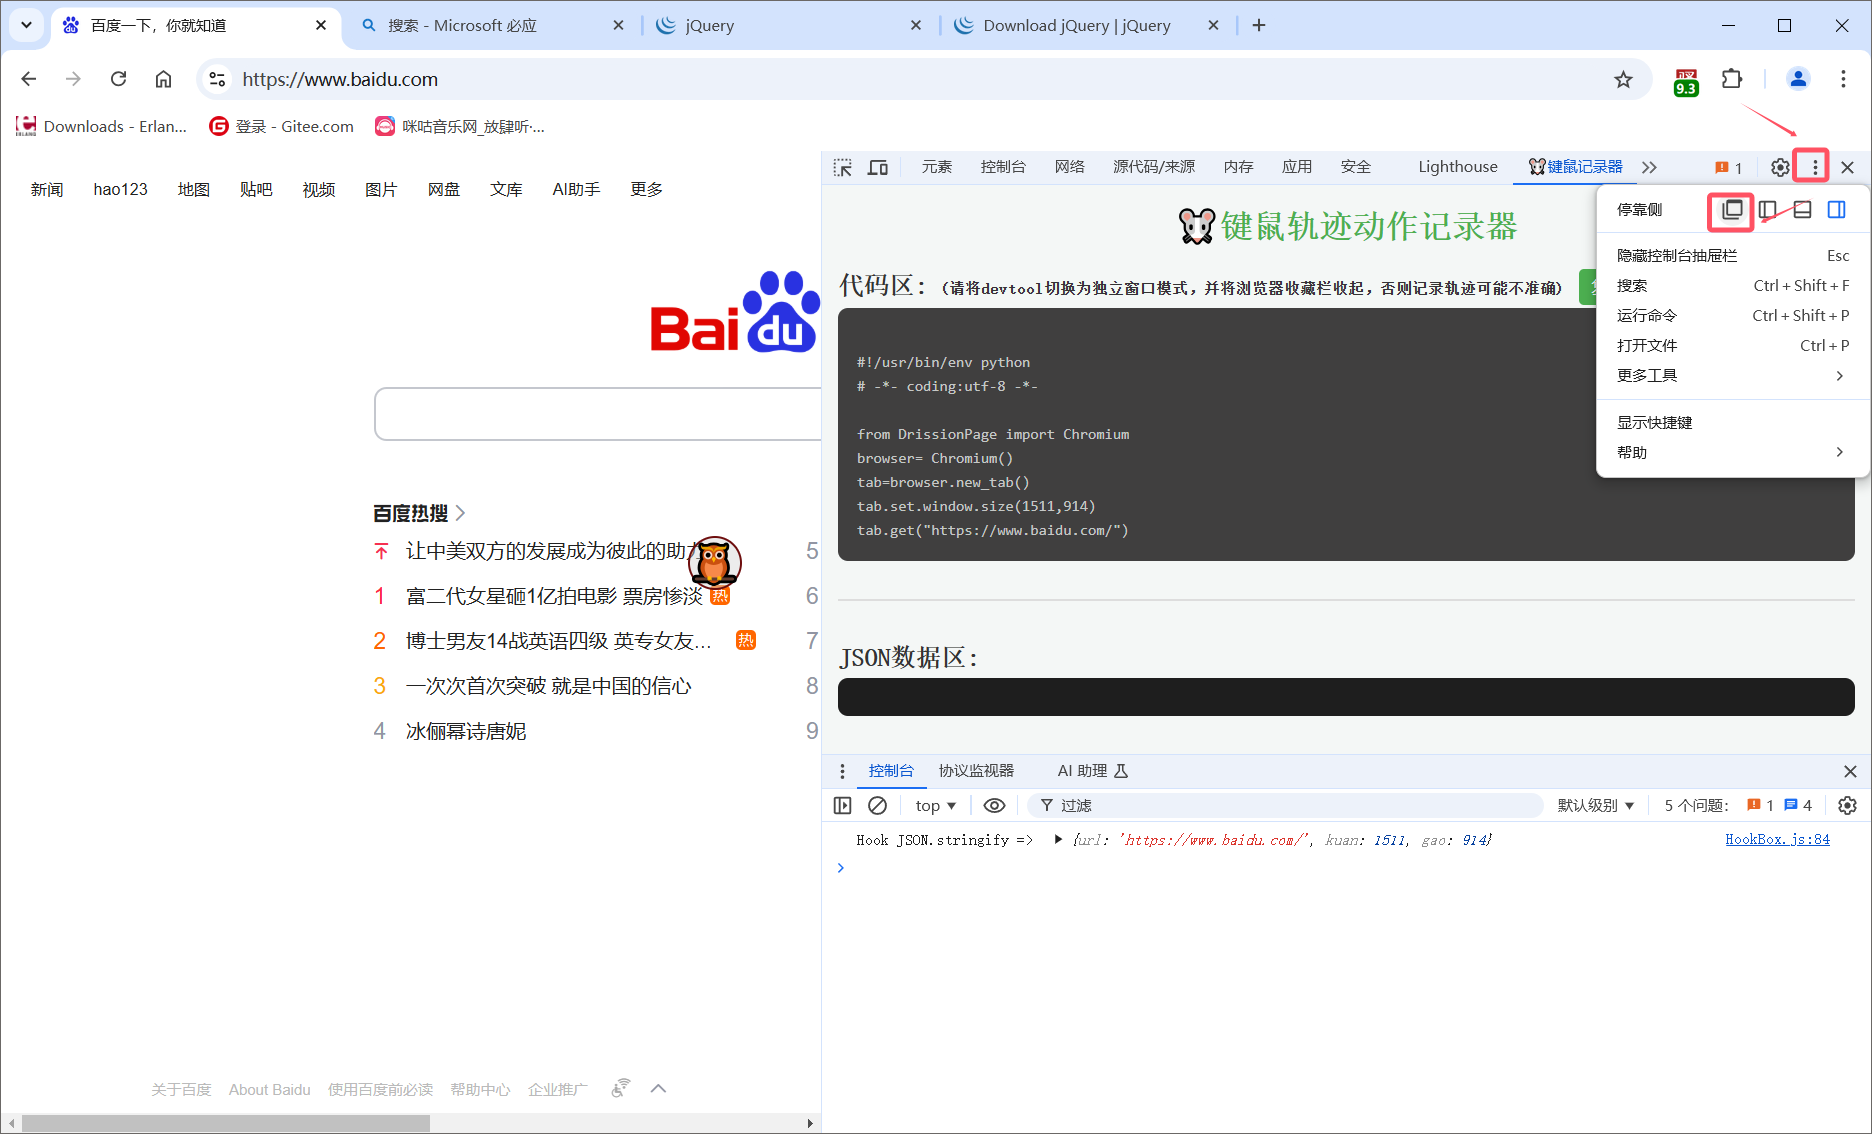Viewport: 1872px width, 1134px height.
Task: Click the green 9.3 extension icon
Action: 1686,82
